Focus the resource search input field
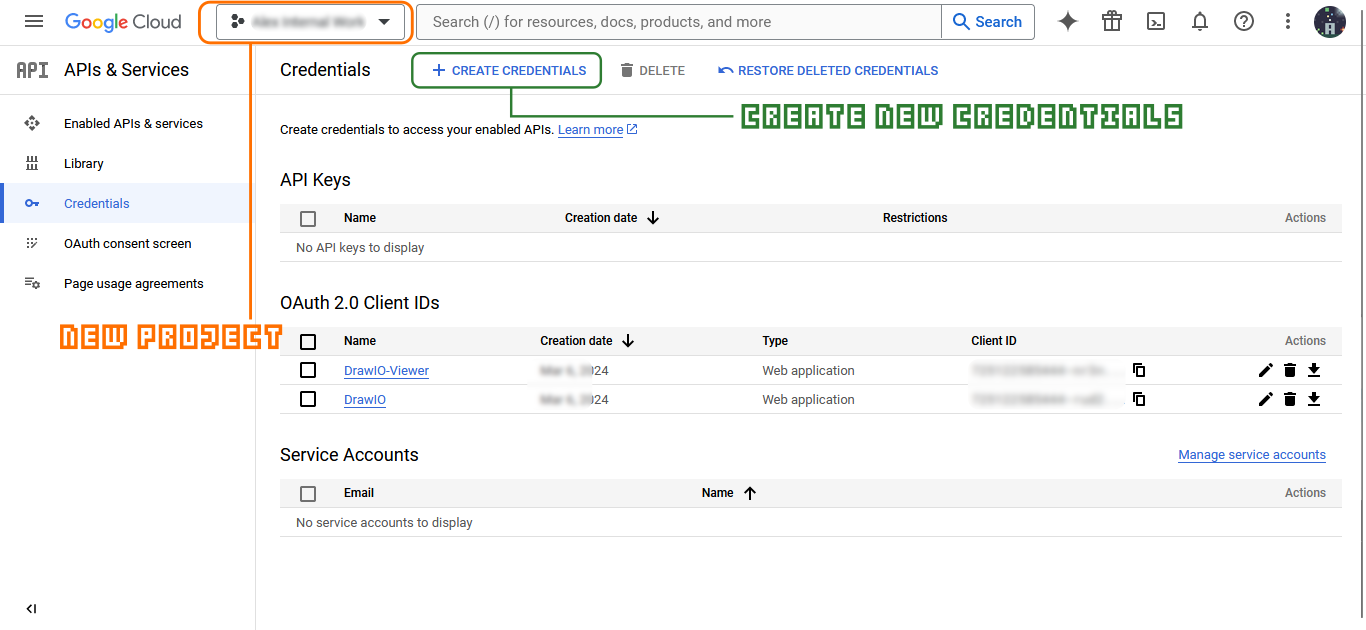The width and height of the screenshot is (1366, 630). [679, 22]
